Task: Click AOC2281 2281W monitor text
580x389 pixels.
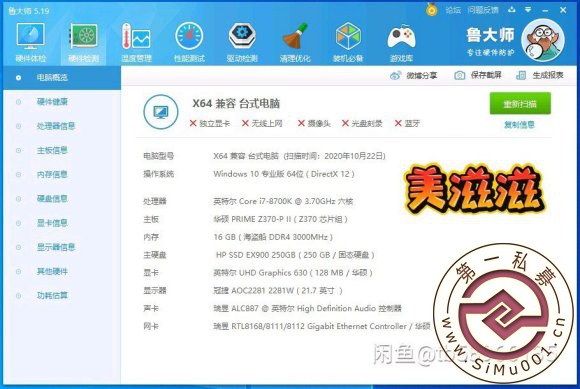Action: (x=278, y=291)
